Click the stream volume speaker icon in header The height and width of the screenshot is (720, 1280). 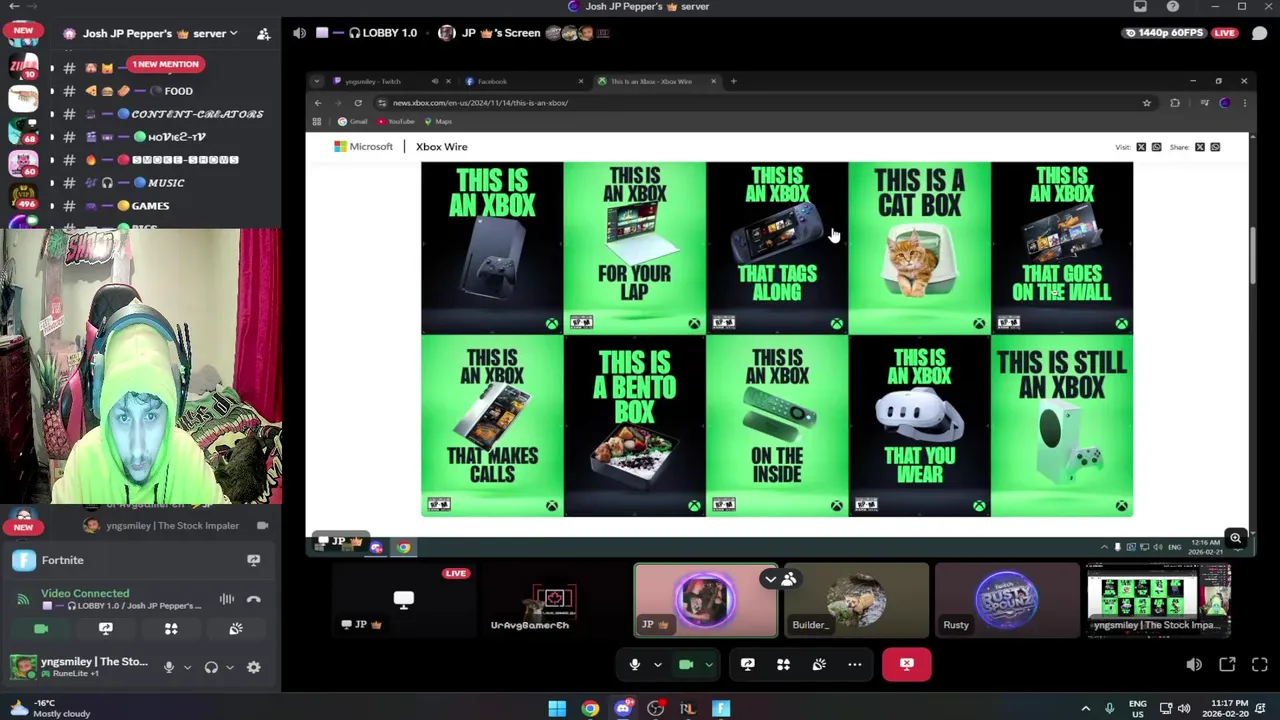(x=299, y=33)
